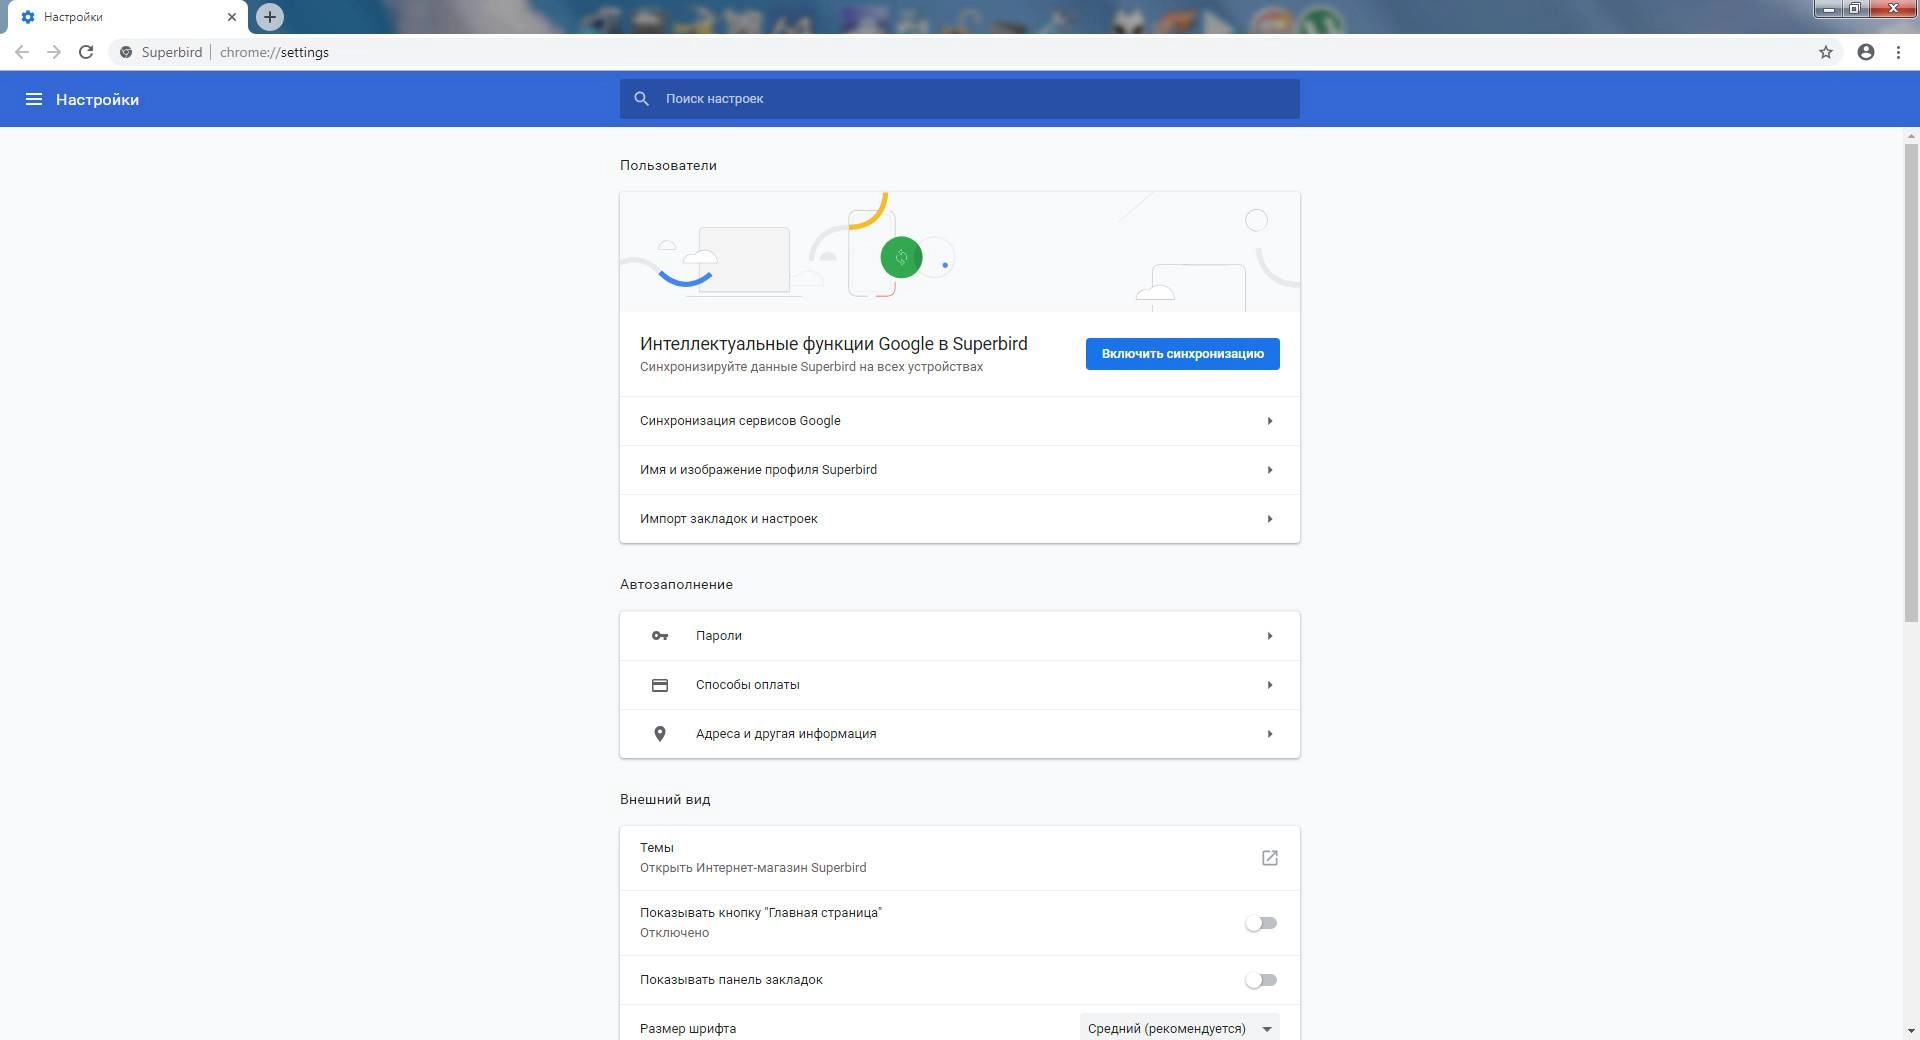Screen dimensions: 1920x1040
Task: Expand Импорт закладок и настроек arrow
Action: tap(1270, 519)
